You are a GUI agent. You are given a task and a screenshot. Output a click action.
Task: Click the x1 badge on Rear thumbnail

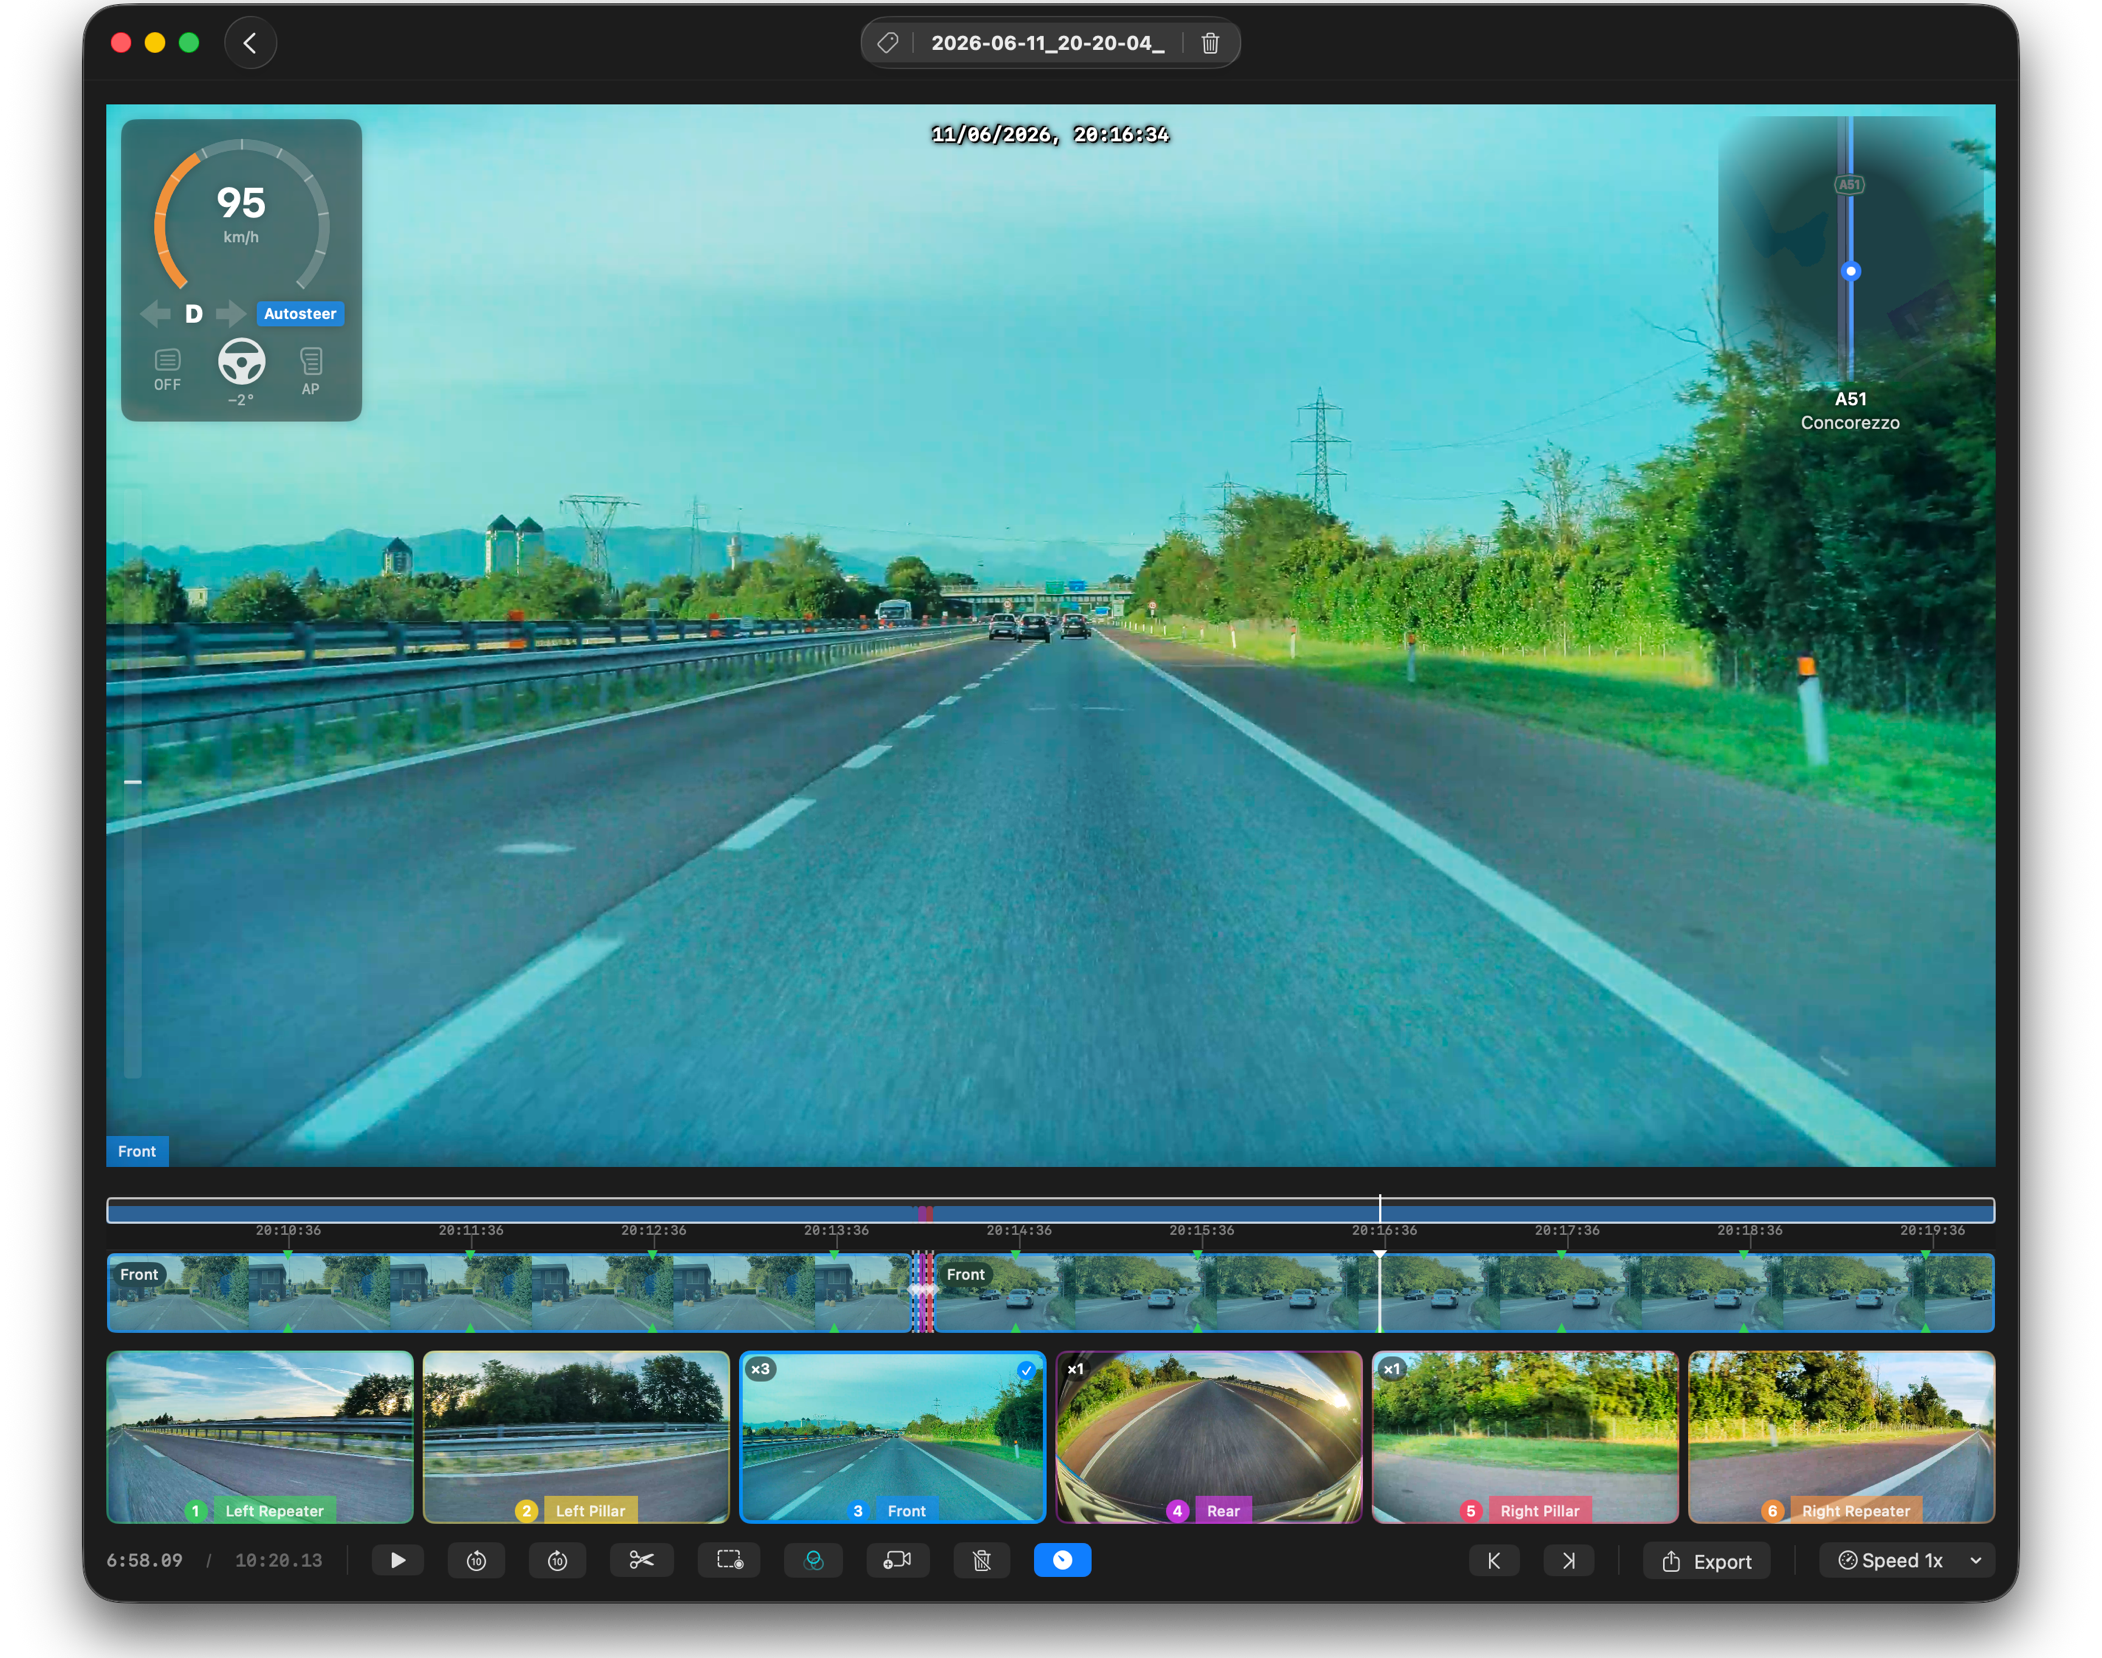click(x=1076, y=1369)
